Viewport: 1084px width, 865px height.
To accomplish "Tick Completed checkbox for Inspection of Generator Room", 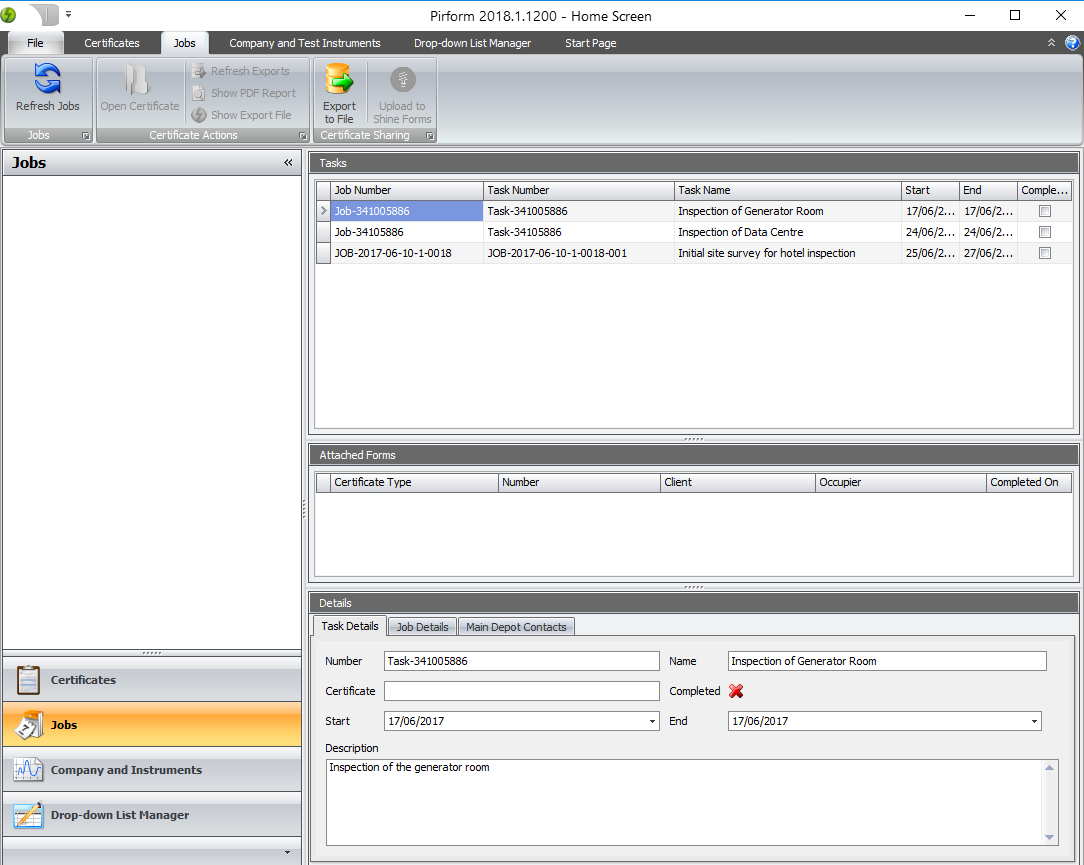I will 1045,211.
